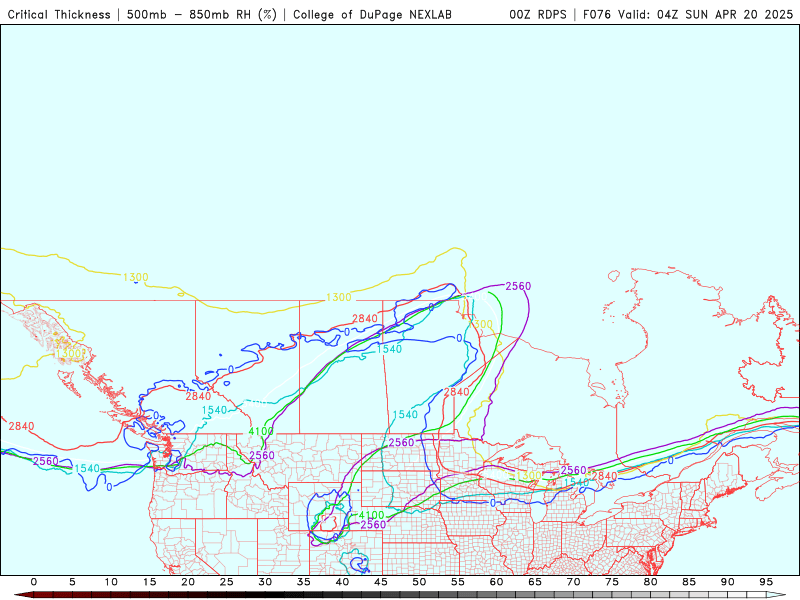Click the color bar's "50" tick label
The image size is (800, 600).
pyautogui.click(x=419, y=582)
